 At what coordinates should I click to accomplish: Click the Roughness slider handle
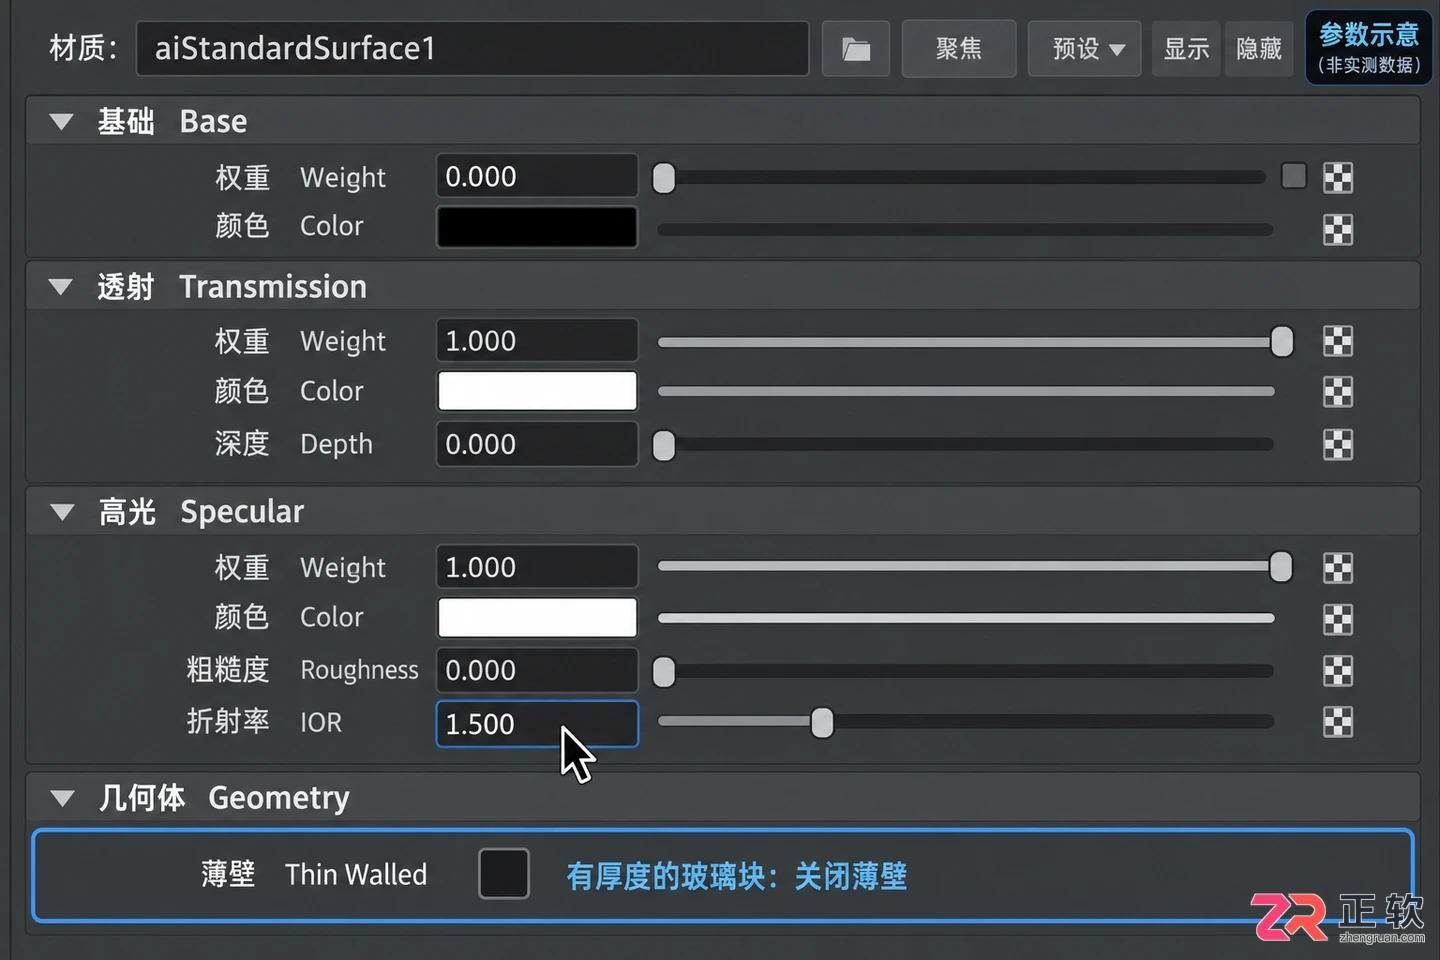coord(664,672)
